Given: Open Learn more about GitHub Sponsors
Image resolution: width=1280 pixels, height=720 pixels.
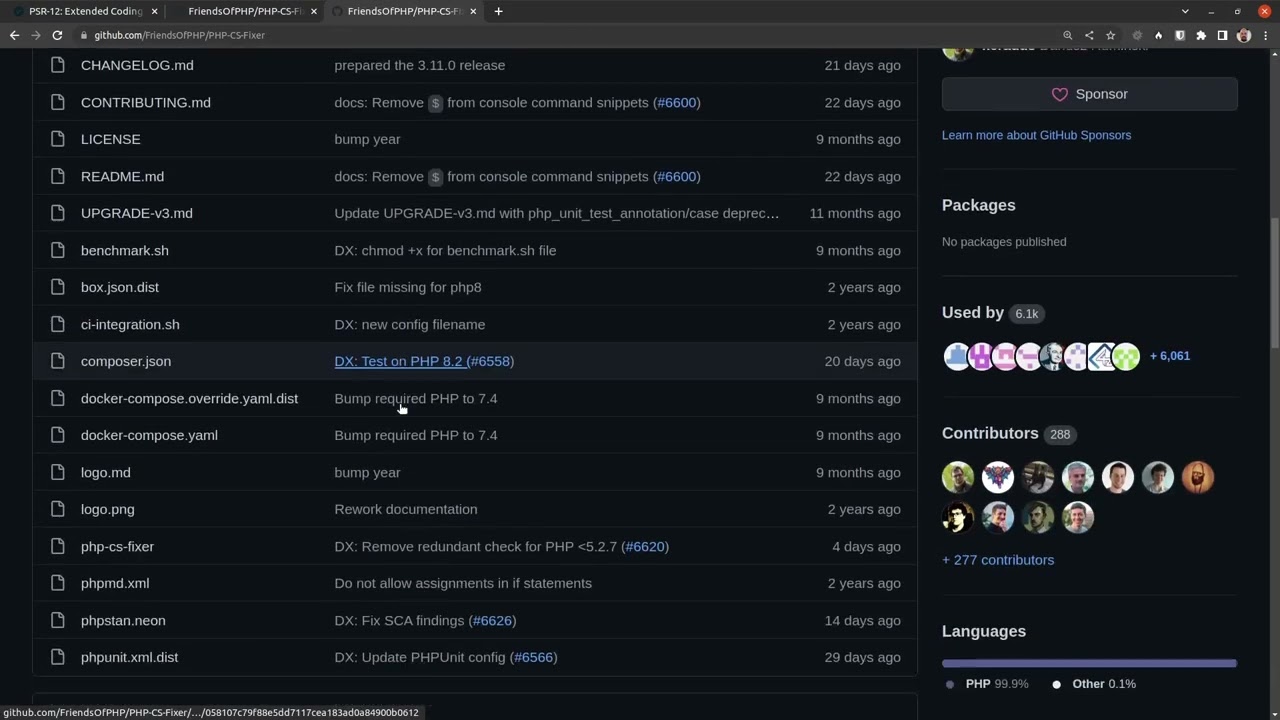Looking at the screenshot, I should pos(1036,135).
